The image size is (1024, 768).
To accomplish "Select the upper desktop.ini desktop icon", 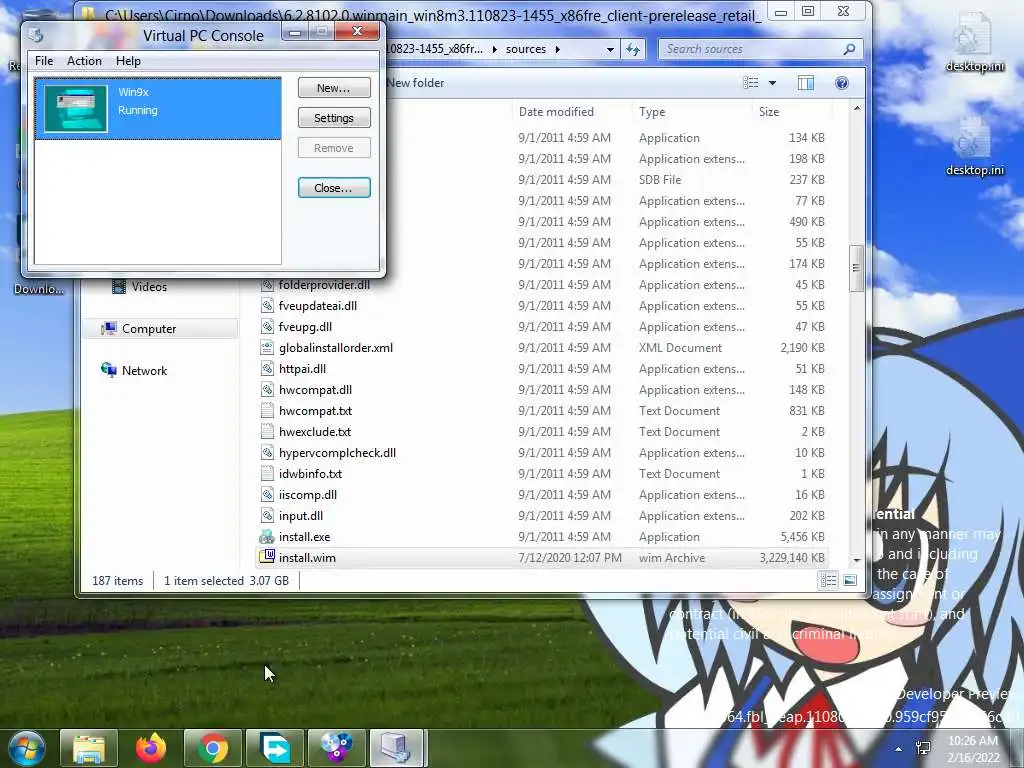I will point(974,43).
